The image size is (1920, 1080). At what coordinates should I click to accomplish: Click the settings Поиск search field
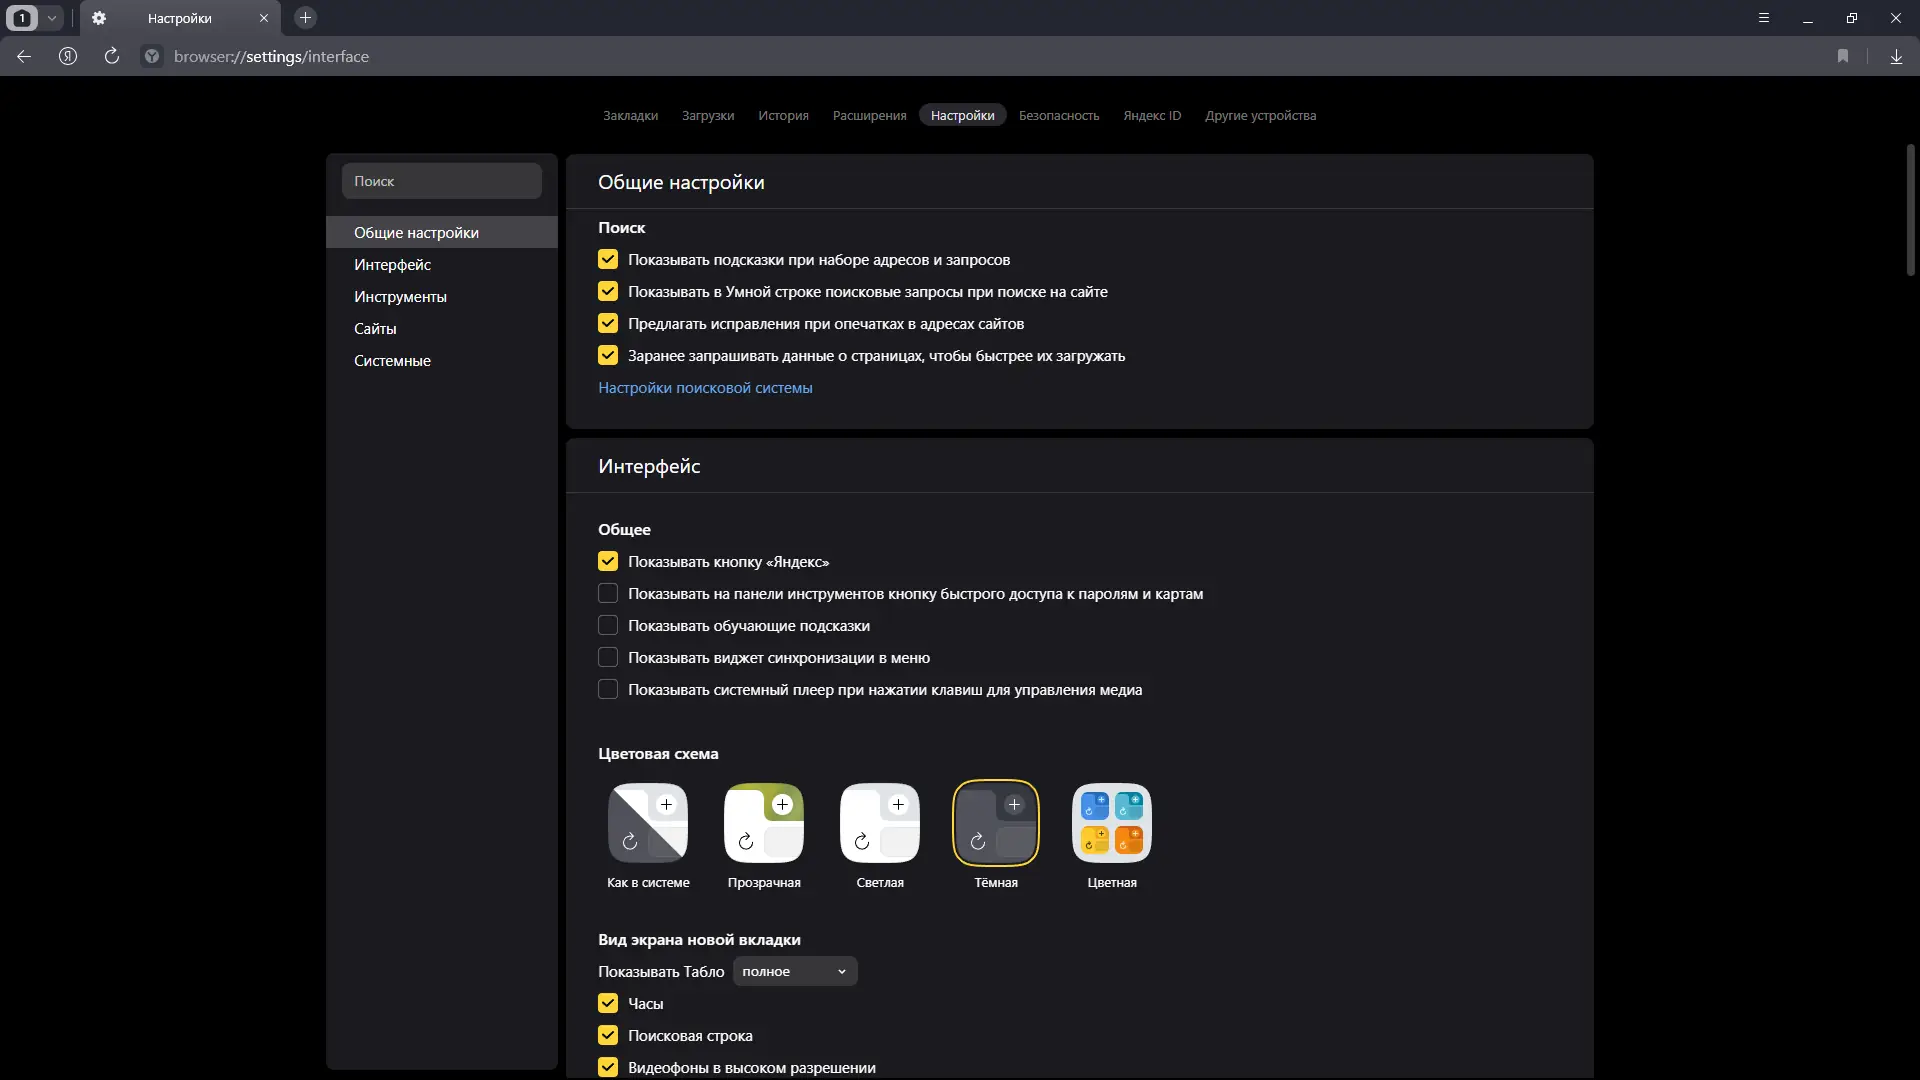[442, 181]
